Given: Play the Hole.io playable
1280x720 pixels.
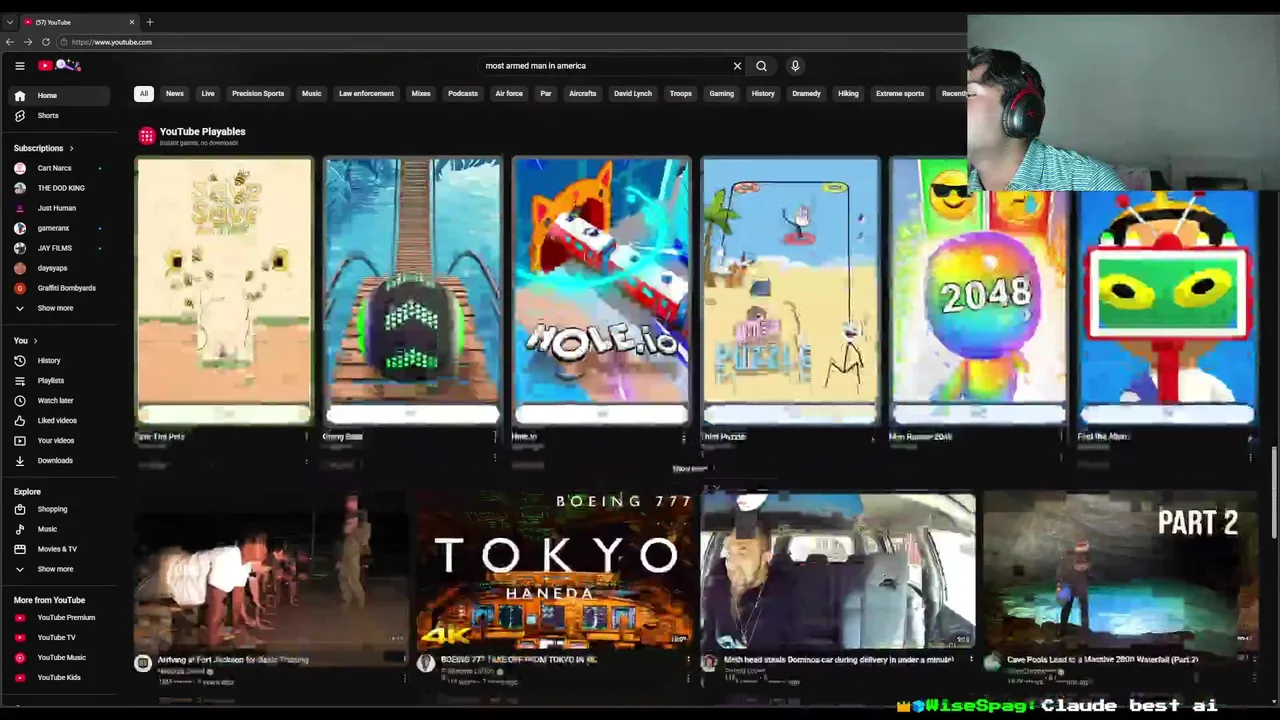Looking at the screenshot, I should [x=601, y=291].
